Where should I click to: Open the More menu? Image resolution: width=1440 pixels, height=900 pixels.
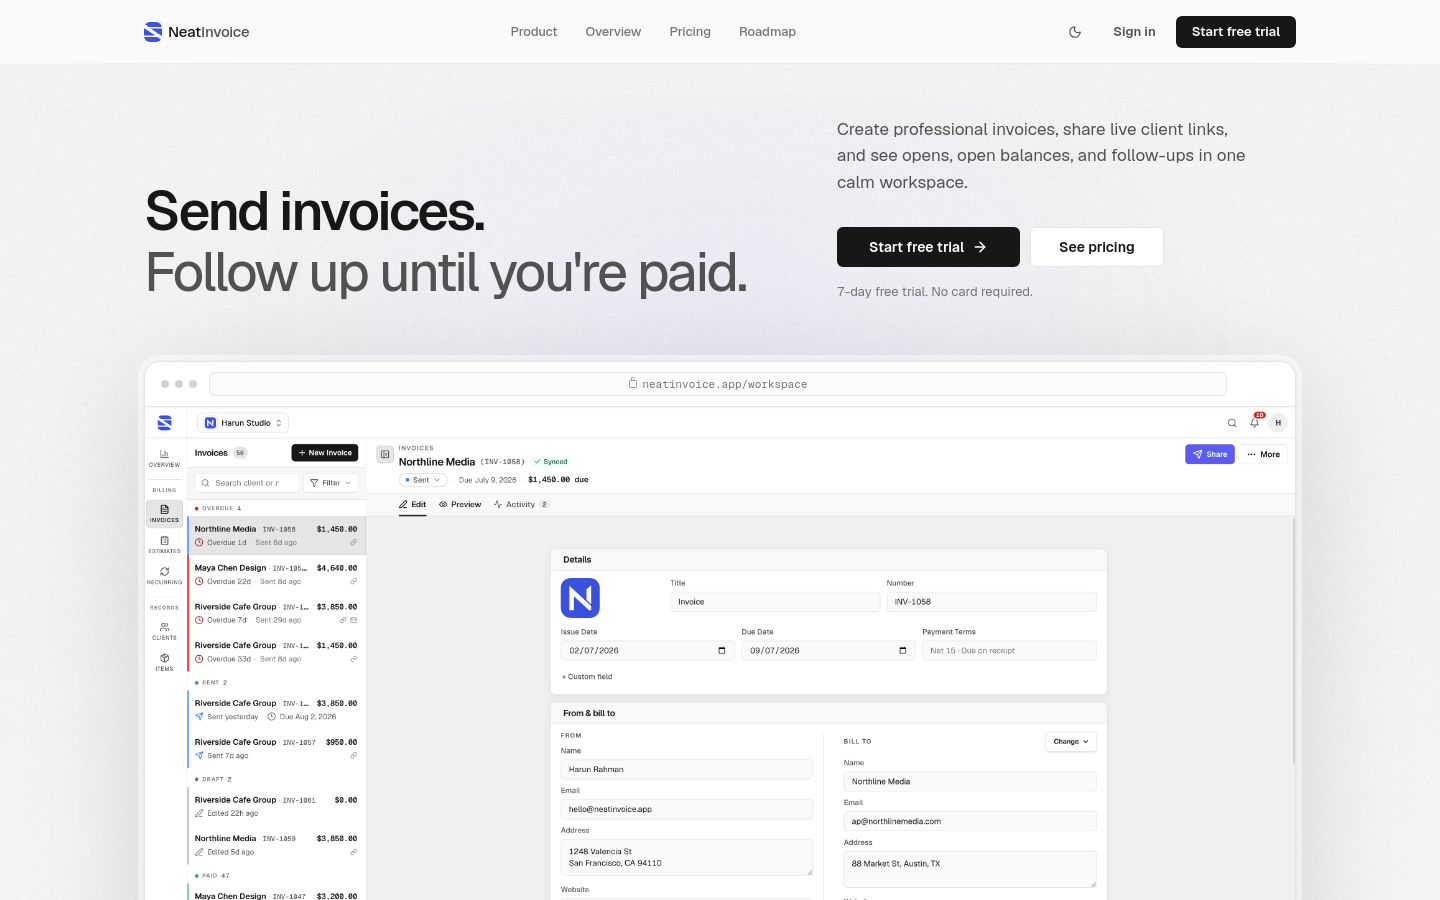(1263, 454)
